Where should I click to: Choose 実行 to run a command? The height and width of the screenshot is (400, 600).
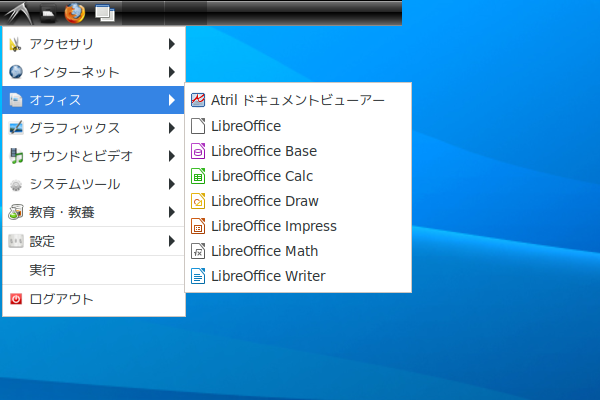pyautogui.click(x=94, y=270)
